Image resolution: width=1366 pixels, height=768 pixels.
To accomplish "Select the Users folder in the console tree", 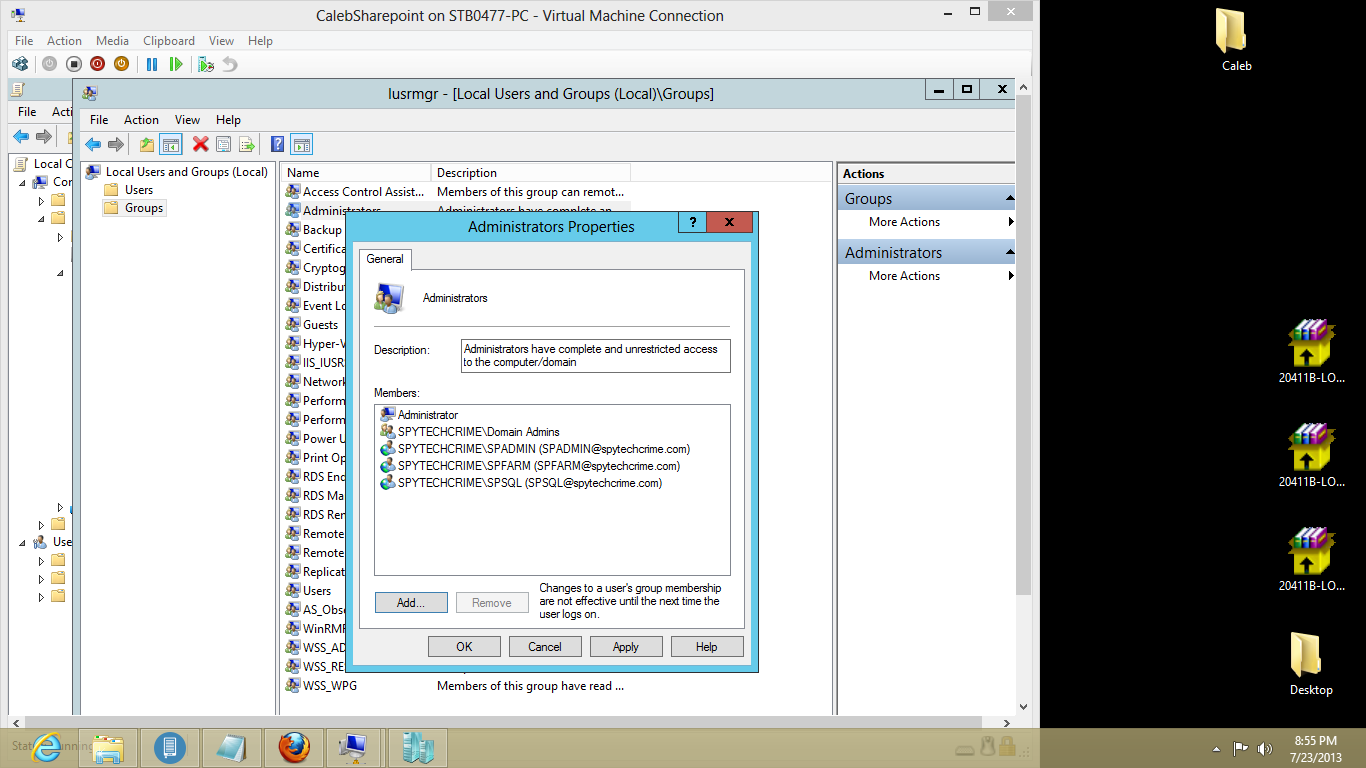I will point(139,190).
